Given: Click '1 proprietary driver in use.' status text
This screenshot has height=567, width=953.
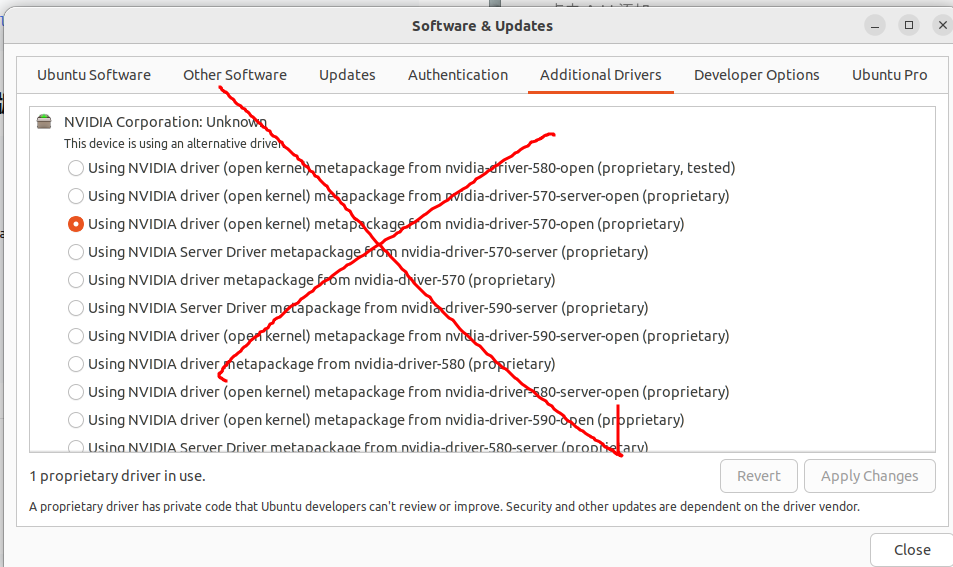Looking at the screenshot, I should pos(117,476).
